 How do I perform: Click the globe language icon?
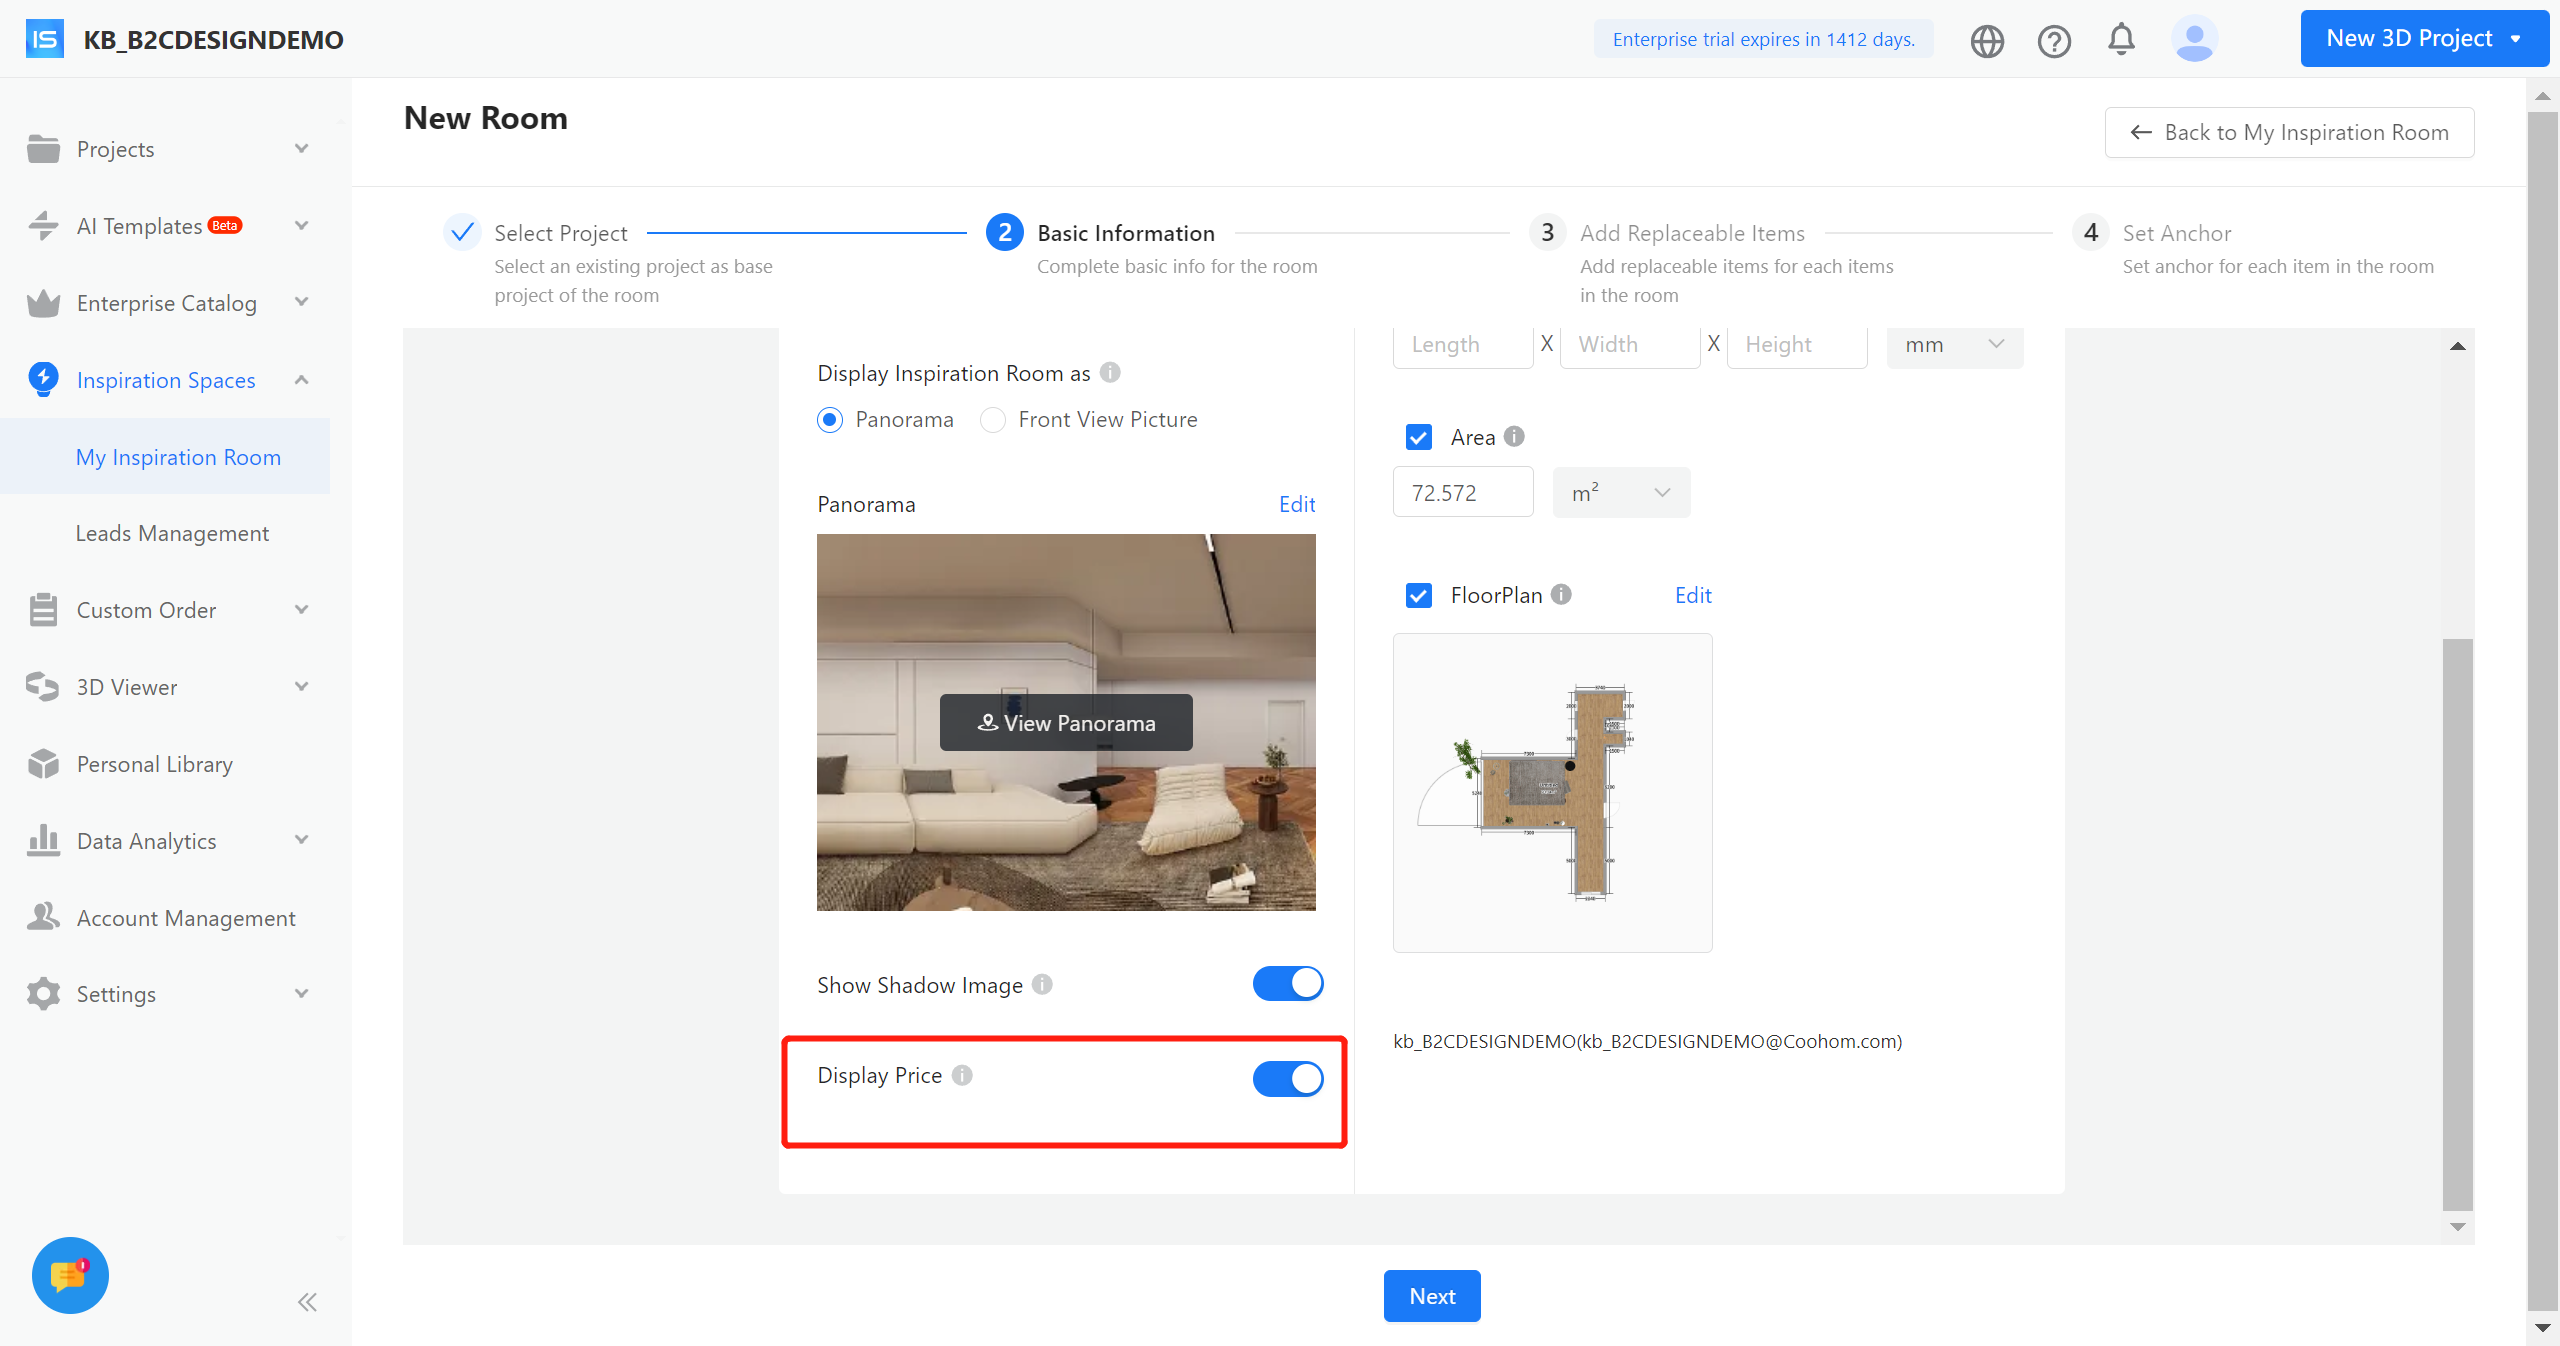tap(1987, 41)
